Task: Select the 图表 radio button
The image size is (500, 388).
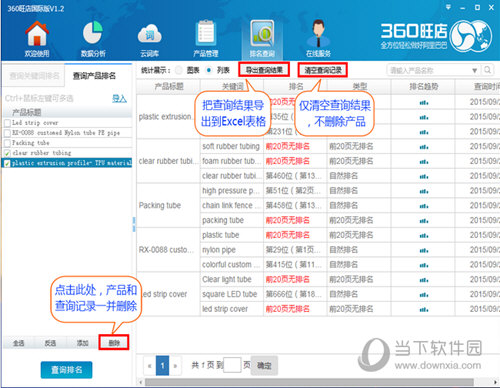Action: [x=179, y=70]
